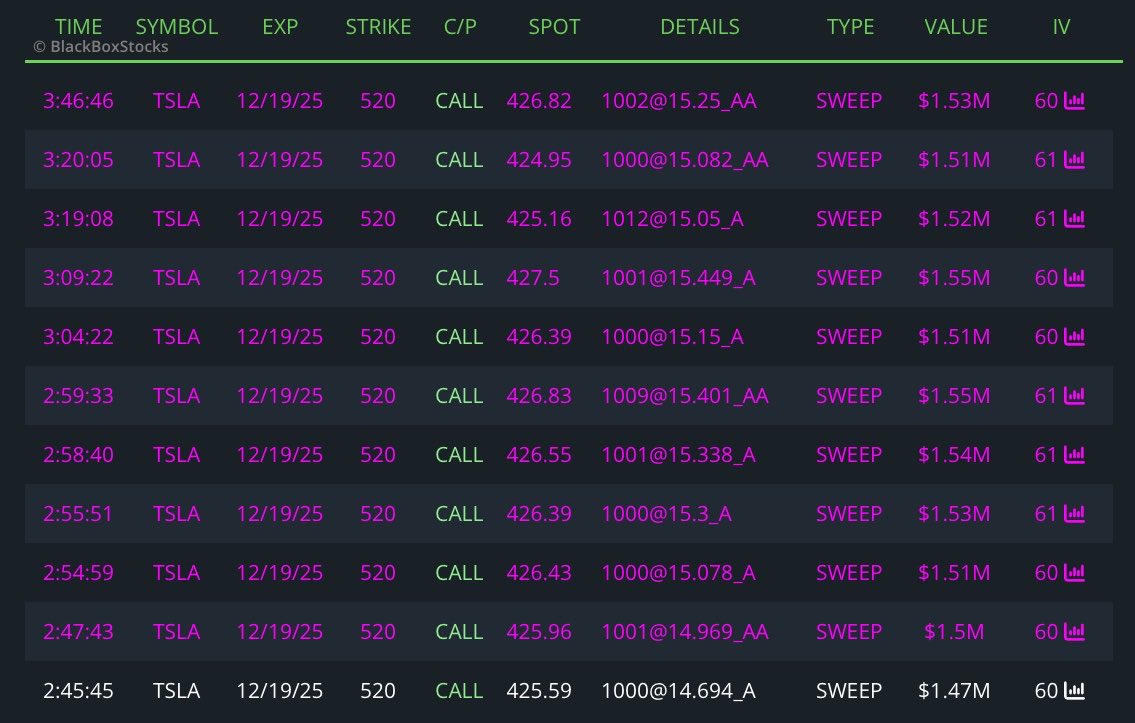This screenshot has width=1135, height=723.
Task: Click strike 520 in the 3:04:22 row
Action: coord(378,337)
